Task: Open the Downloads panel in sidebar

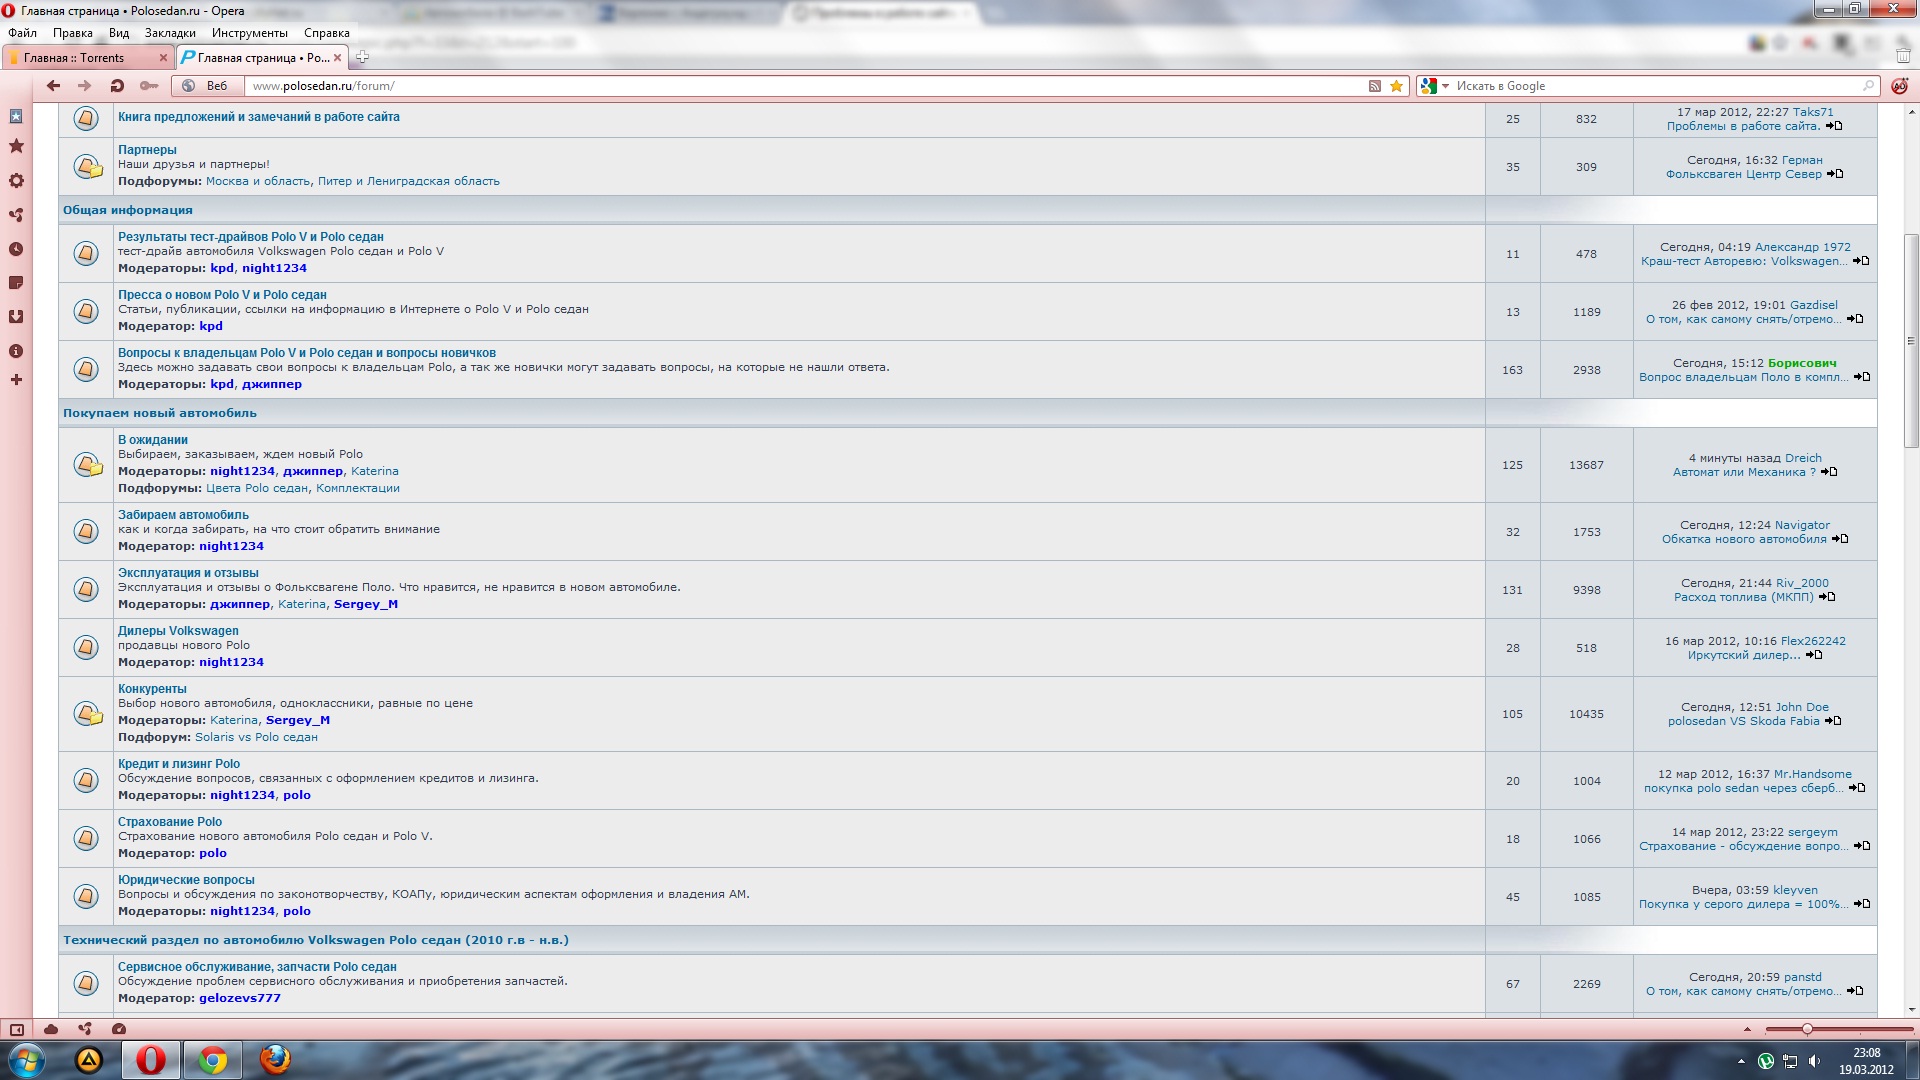Action: tap(16, 317)
